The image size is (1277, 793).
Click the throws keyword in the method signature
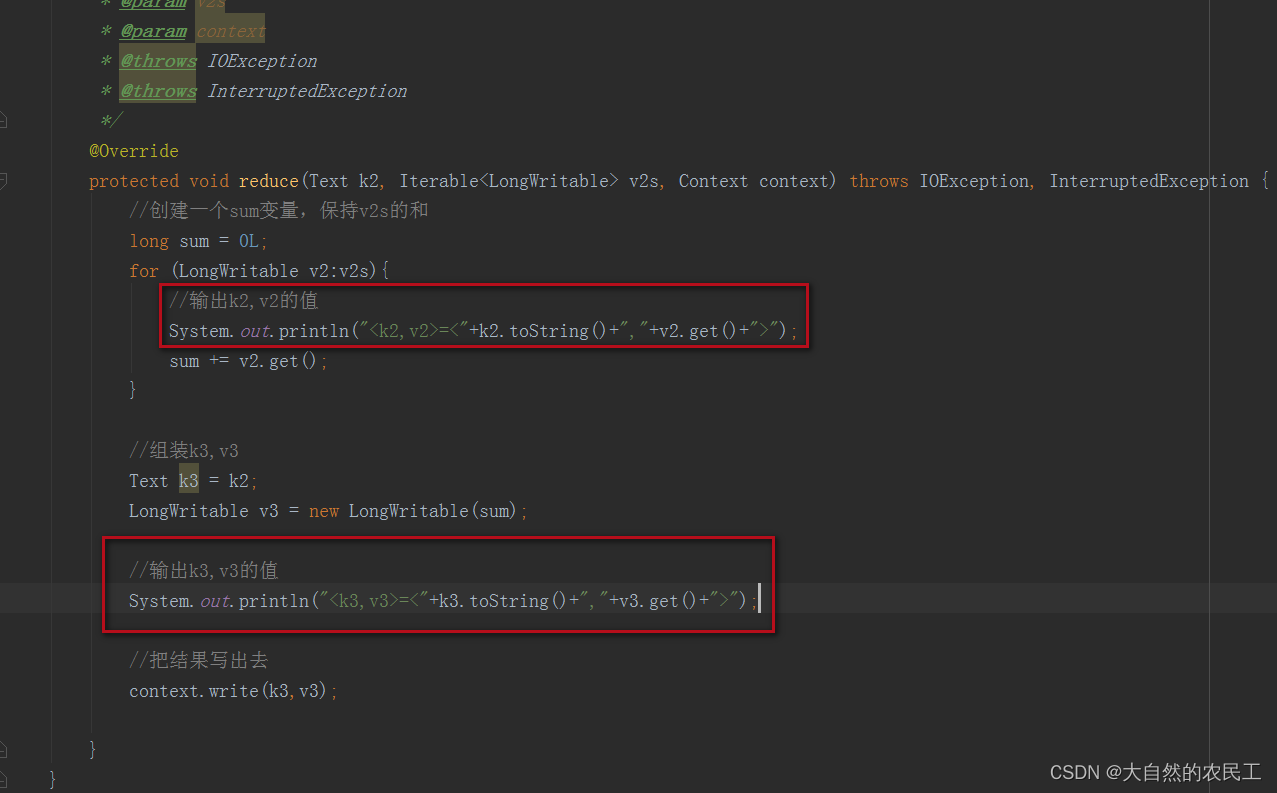(879, 181)
